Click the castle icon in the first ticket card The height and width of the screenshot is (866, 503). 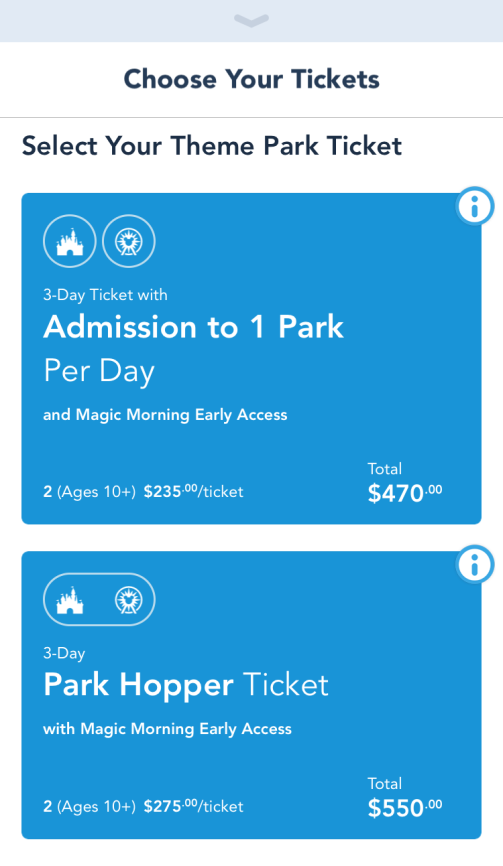70,241
